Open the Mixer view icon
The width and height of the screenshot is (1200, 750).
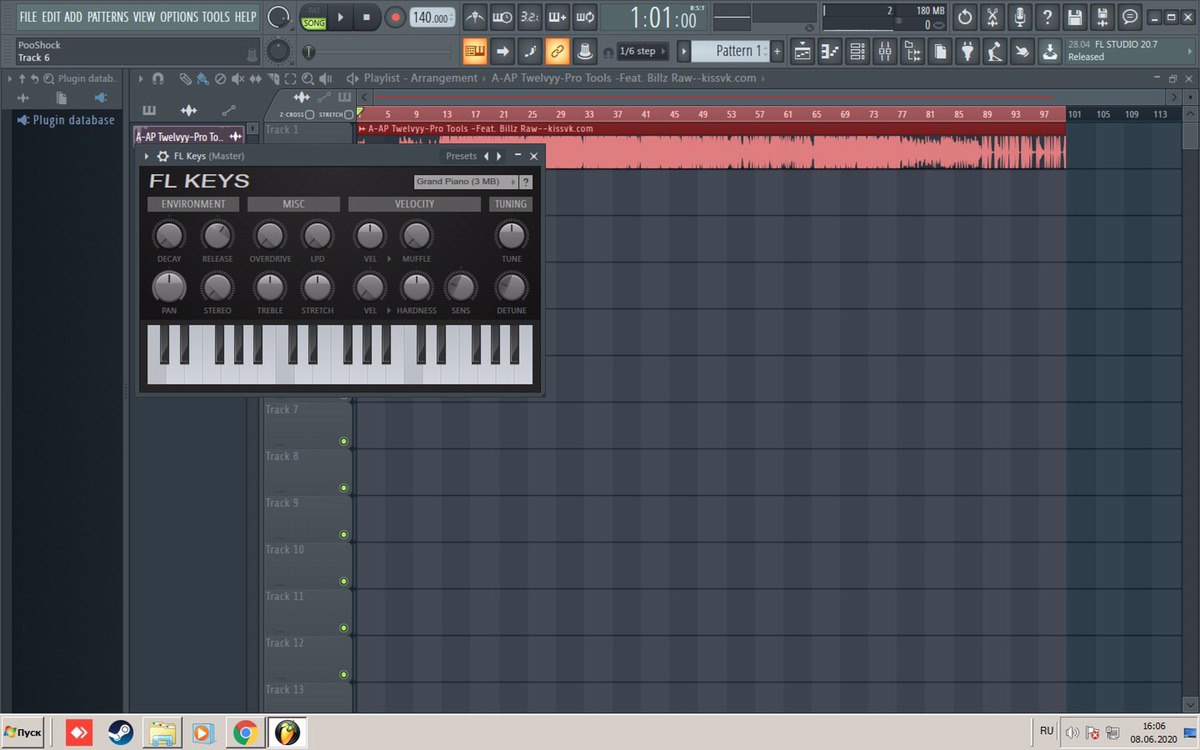[x=885, y=50]
